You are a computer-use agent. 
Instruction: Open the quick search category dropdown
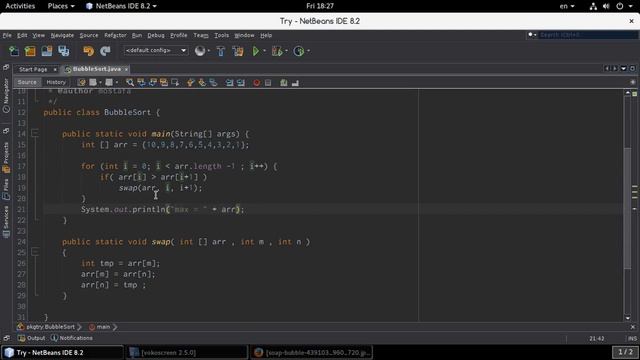[x=531, y=35]
